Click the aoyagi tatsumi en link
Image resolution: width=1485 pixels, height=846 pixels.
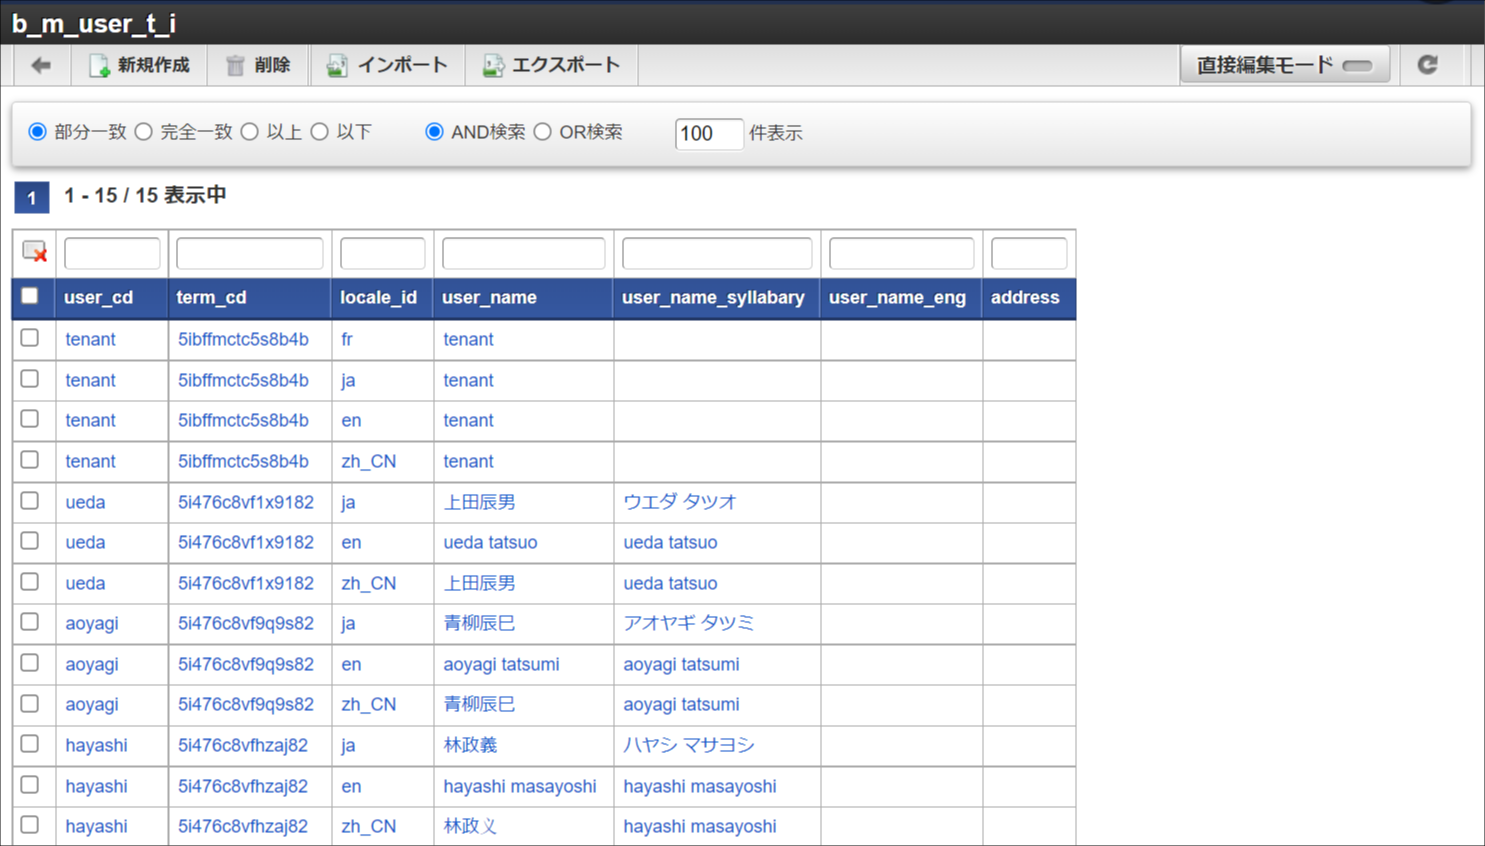(501, 664)
